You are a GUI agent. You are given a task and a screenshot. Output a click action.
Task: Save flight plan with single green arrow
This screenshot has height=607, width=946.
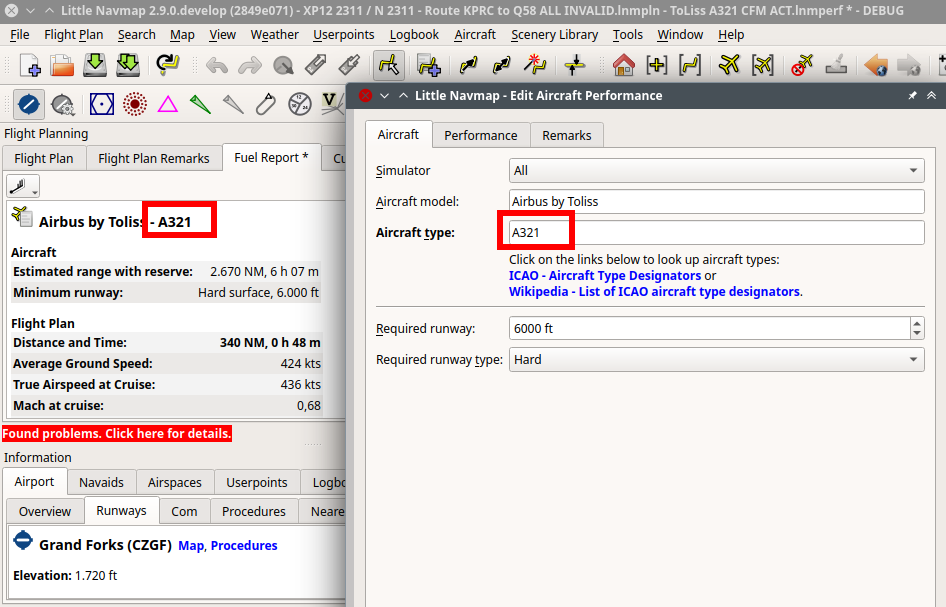(95, 65)
